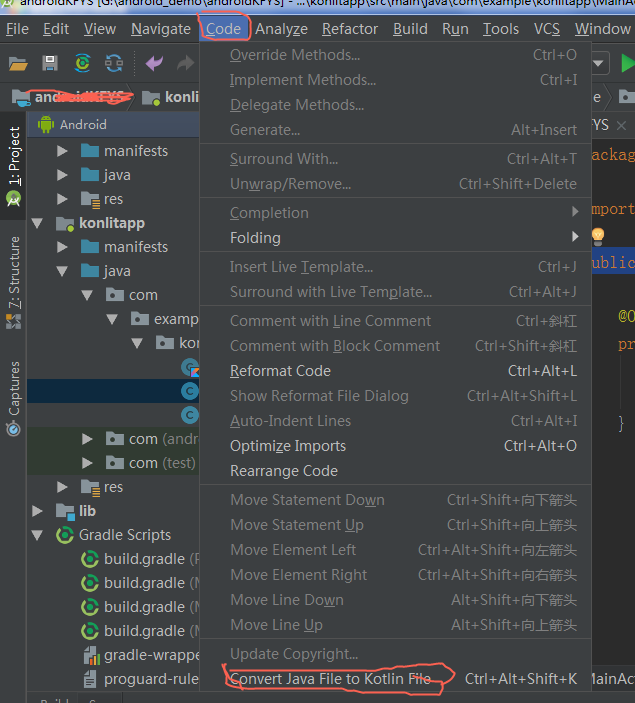Close the editor tab ending in YS
This screenshot has width=635, height=703.
tap(621, 125)
